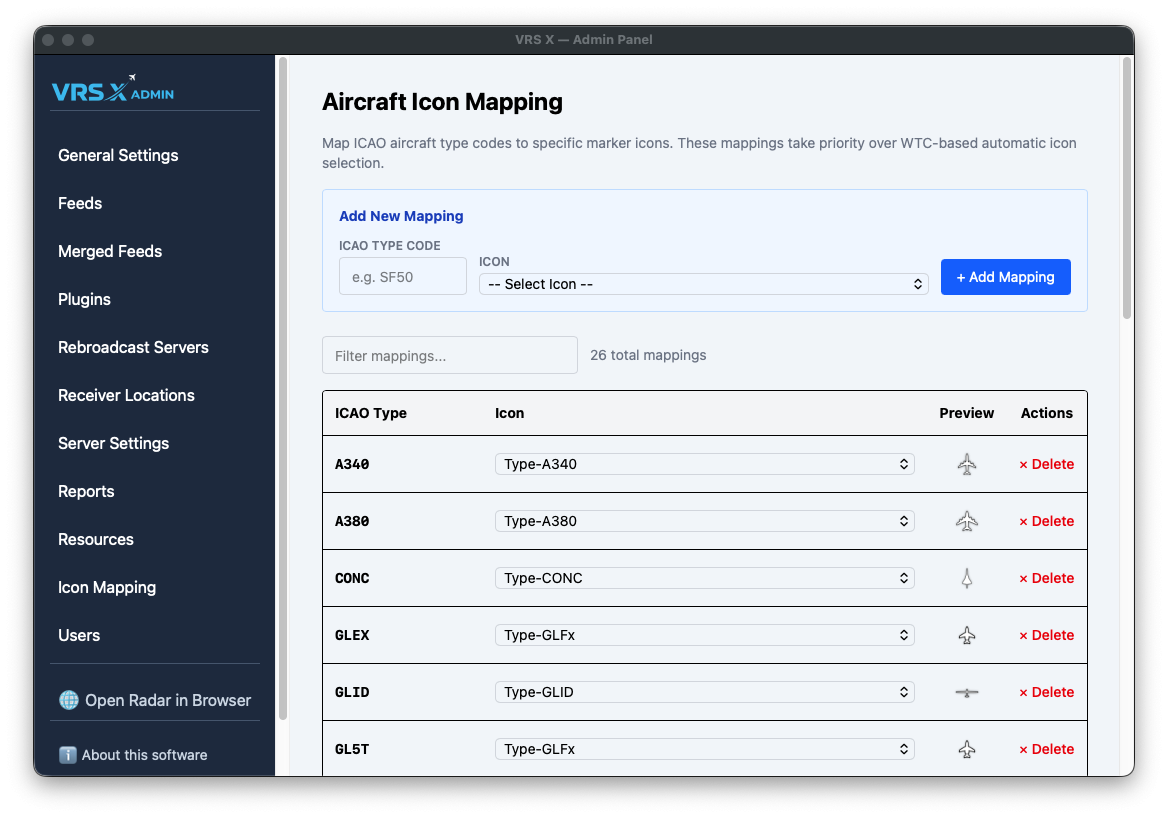Navigate to Receiver Locations
The image size is (1168, 818).
(x=126, y=395)
